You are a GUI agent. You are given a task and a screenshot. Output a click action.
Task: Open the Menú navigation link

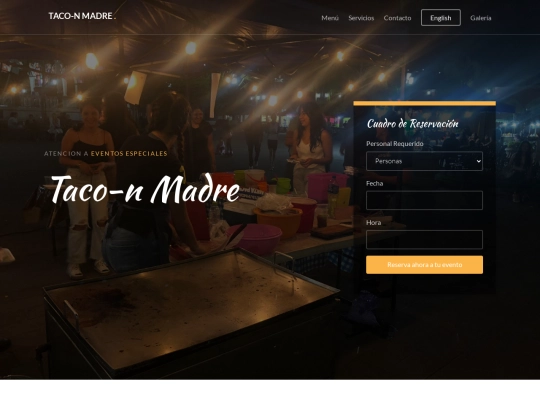pyautogui.click(x=330, y=18)
